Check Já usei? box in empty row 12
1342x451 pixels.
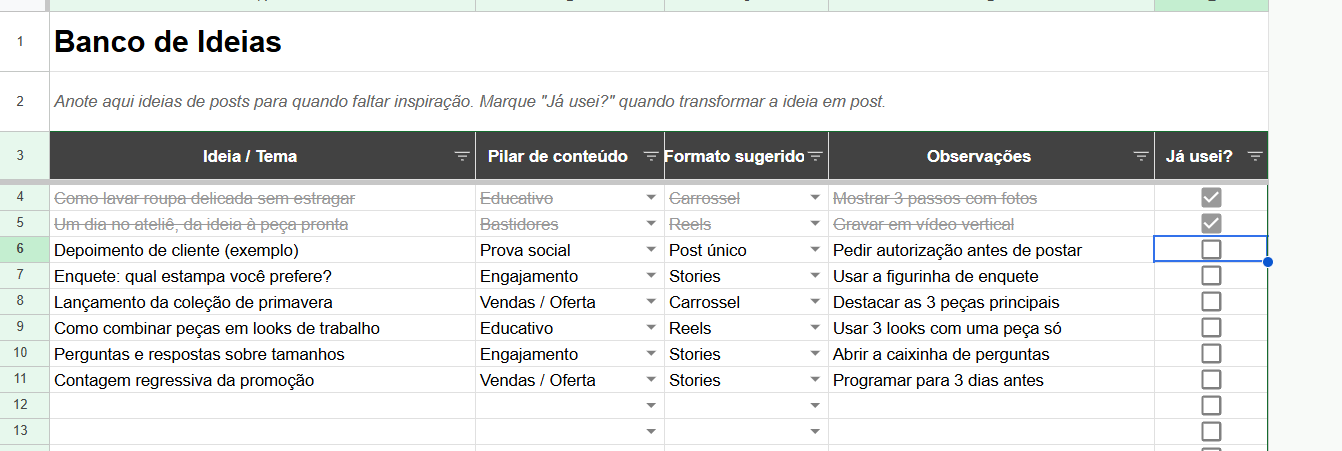click(1211, 405)
